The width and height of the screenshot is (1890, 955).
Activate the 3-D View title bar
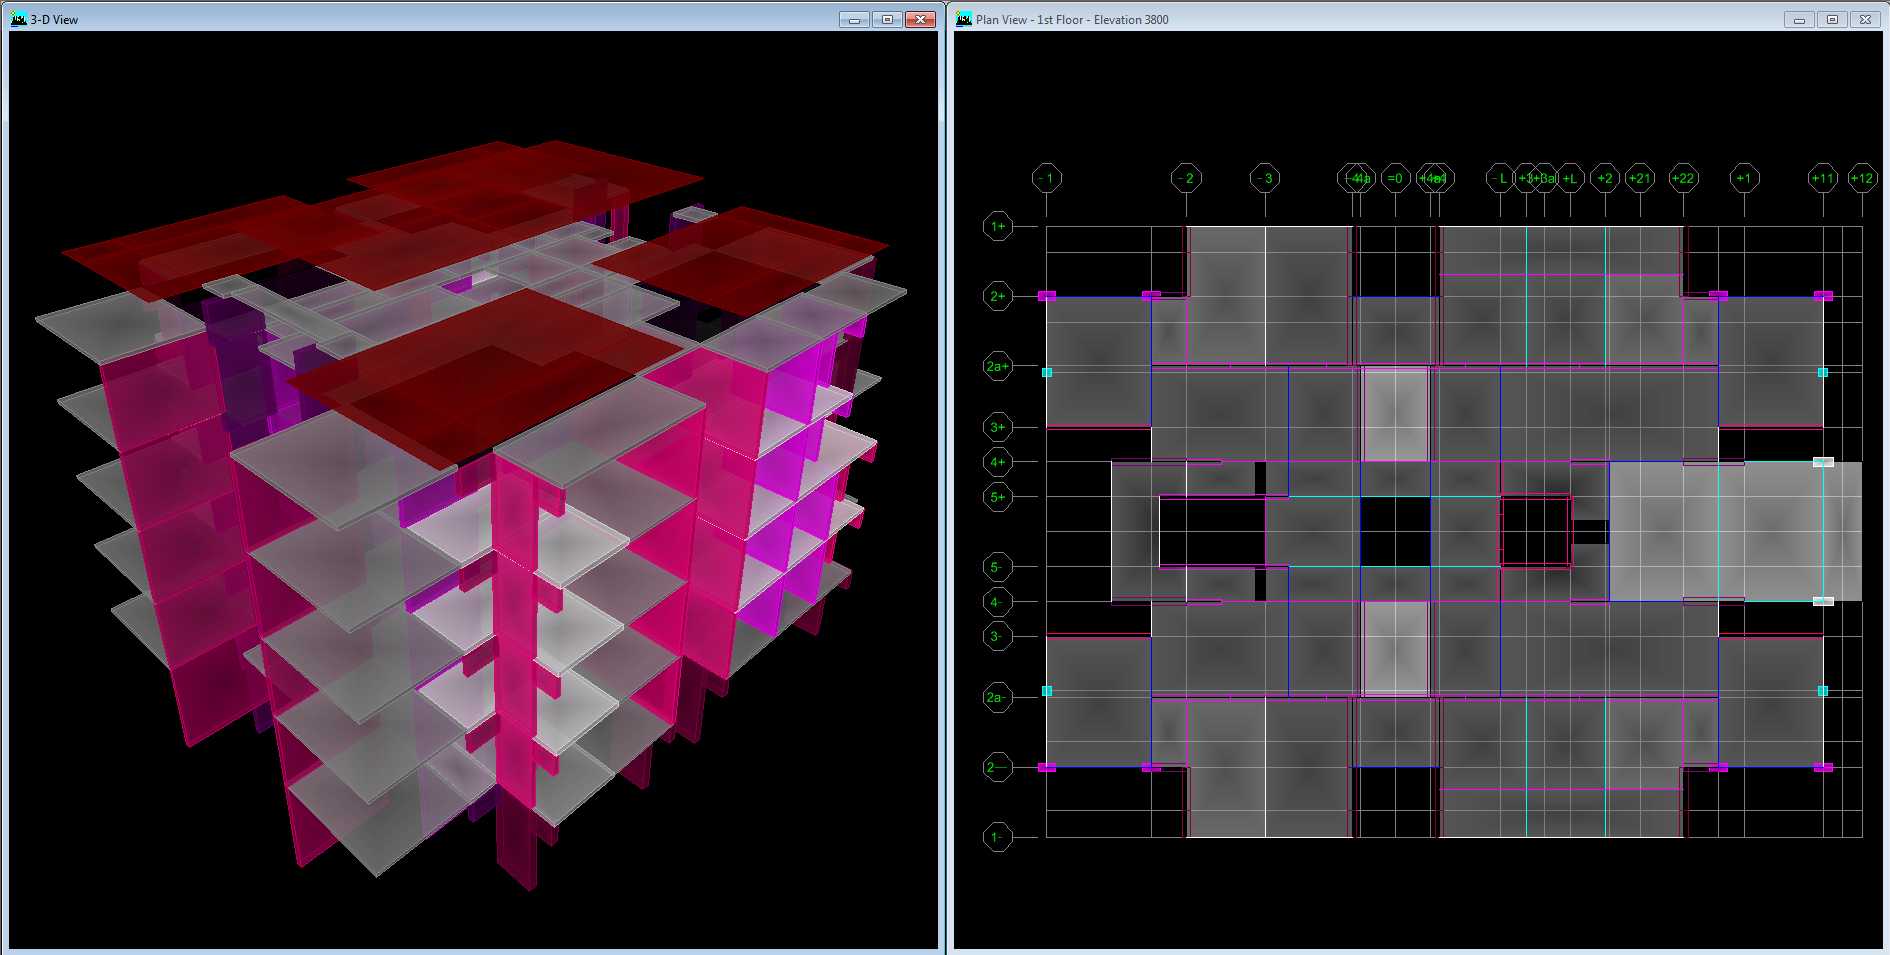400,19
